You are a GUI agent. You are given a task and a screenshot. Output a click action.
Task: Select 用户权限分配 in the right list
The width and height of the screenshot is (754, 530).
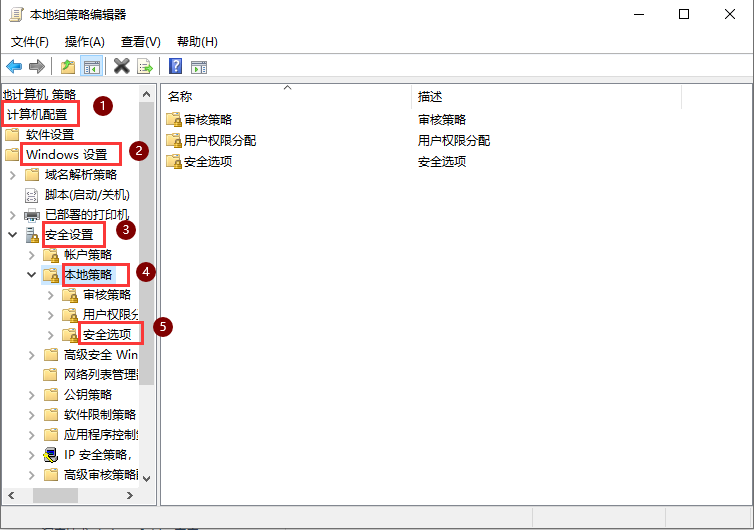pyautogui.click(x=220, y=141)
